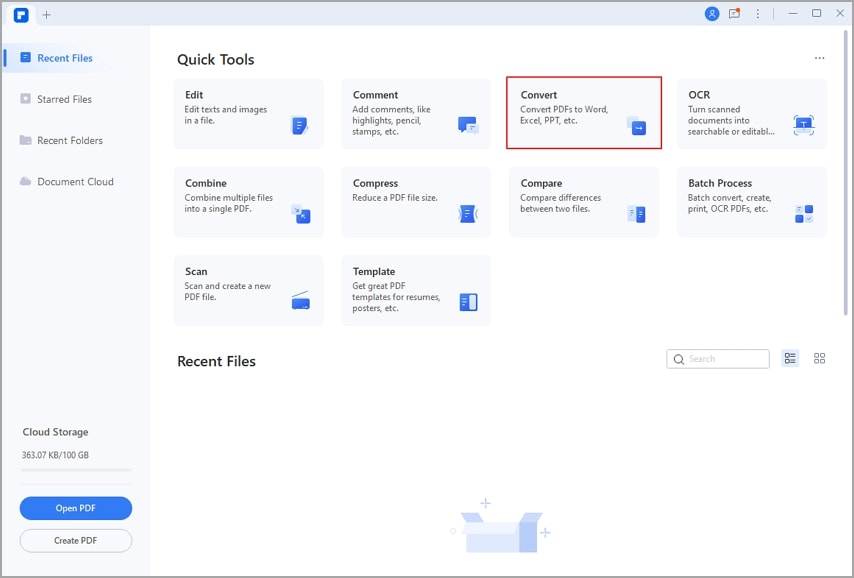Click the Cloud Storage heading
The image size is (854, 578).
click(55, 432)
